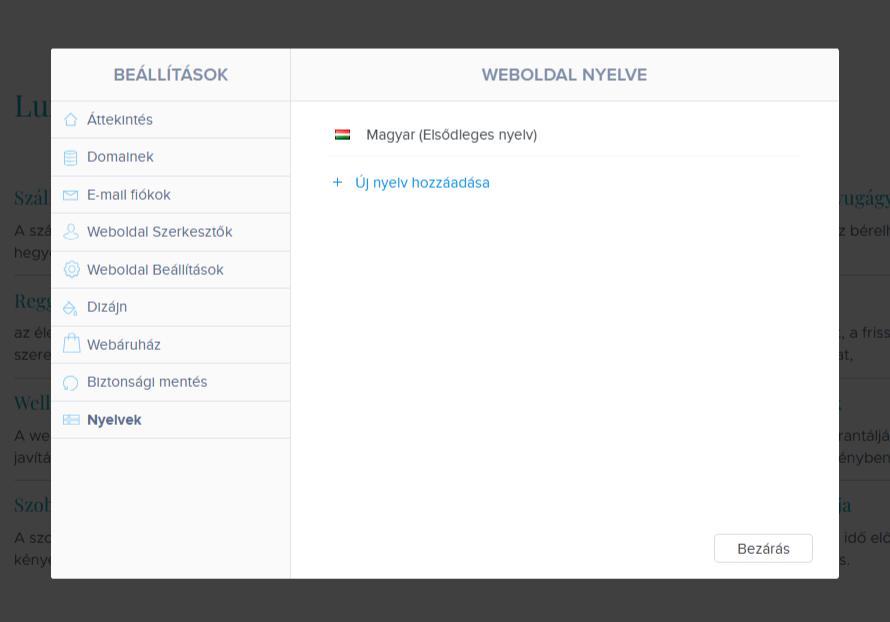Select Weboldal Szerkesztők in sidebar

(171, 232)
